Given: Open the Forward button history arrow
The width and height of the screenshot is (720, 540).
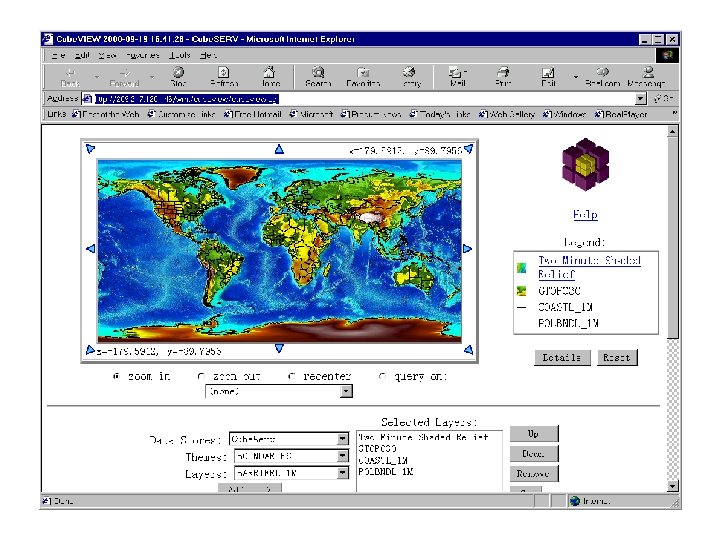Looking at the screenshot, I should pyautogui.click(x=152, y=77).
